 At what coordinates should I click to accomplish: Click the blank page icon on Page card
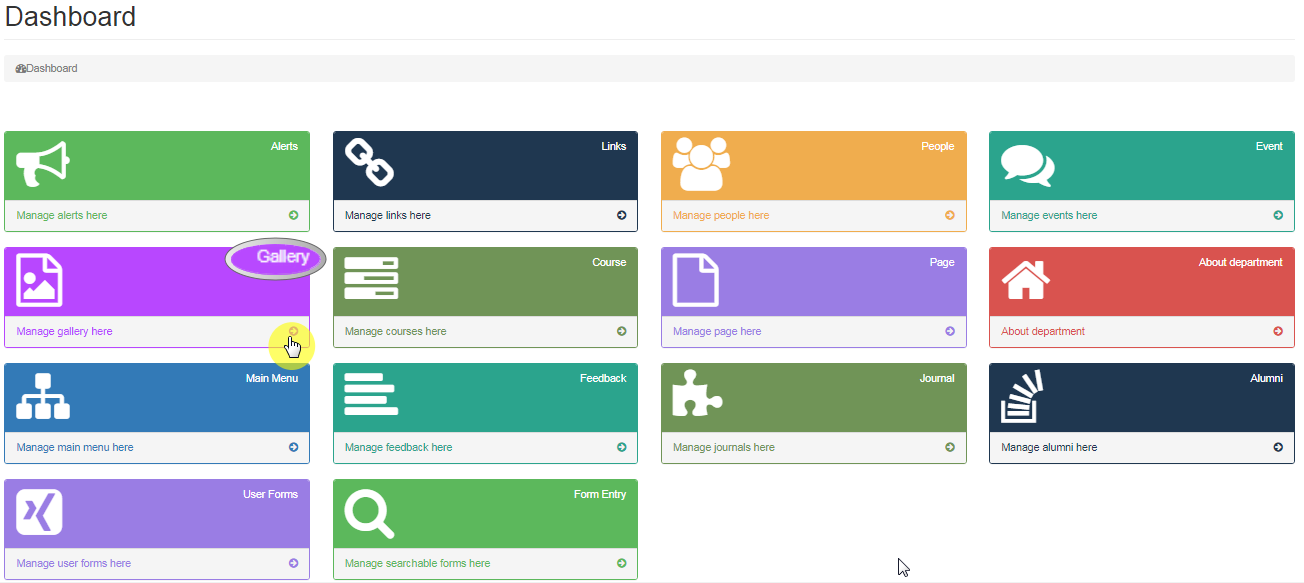click(695, 280)
